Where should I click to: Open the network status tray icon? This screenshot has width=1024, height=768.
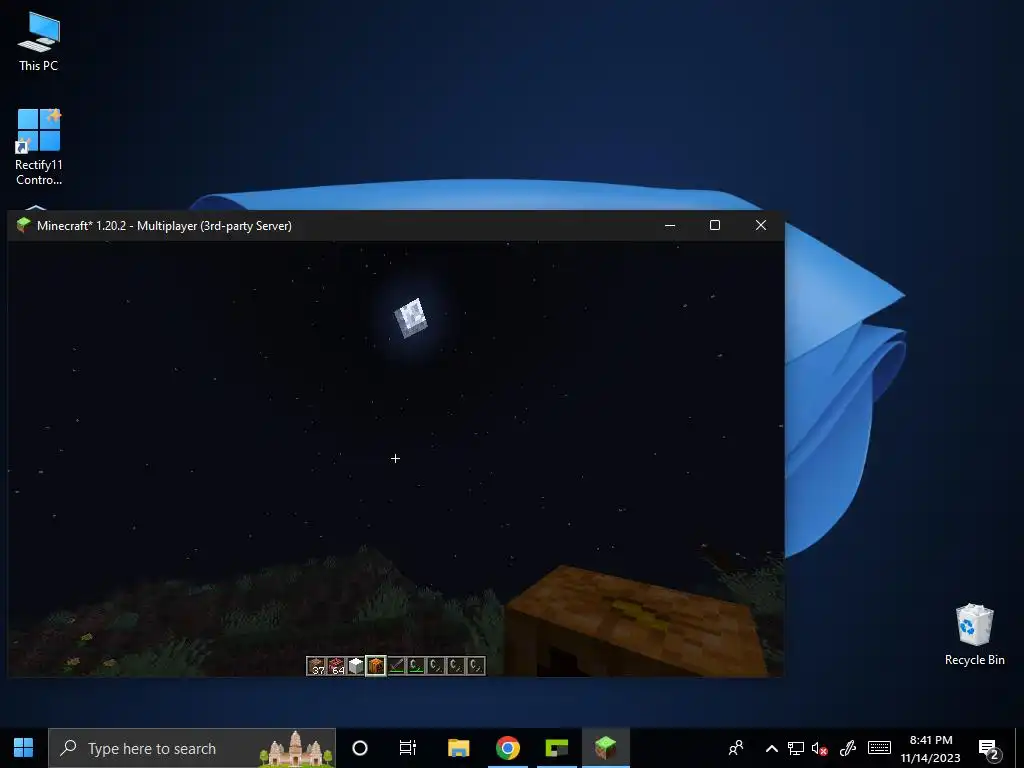[795, 748]
